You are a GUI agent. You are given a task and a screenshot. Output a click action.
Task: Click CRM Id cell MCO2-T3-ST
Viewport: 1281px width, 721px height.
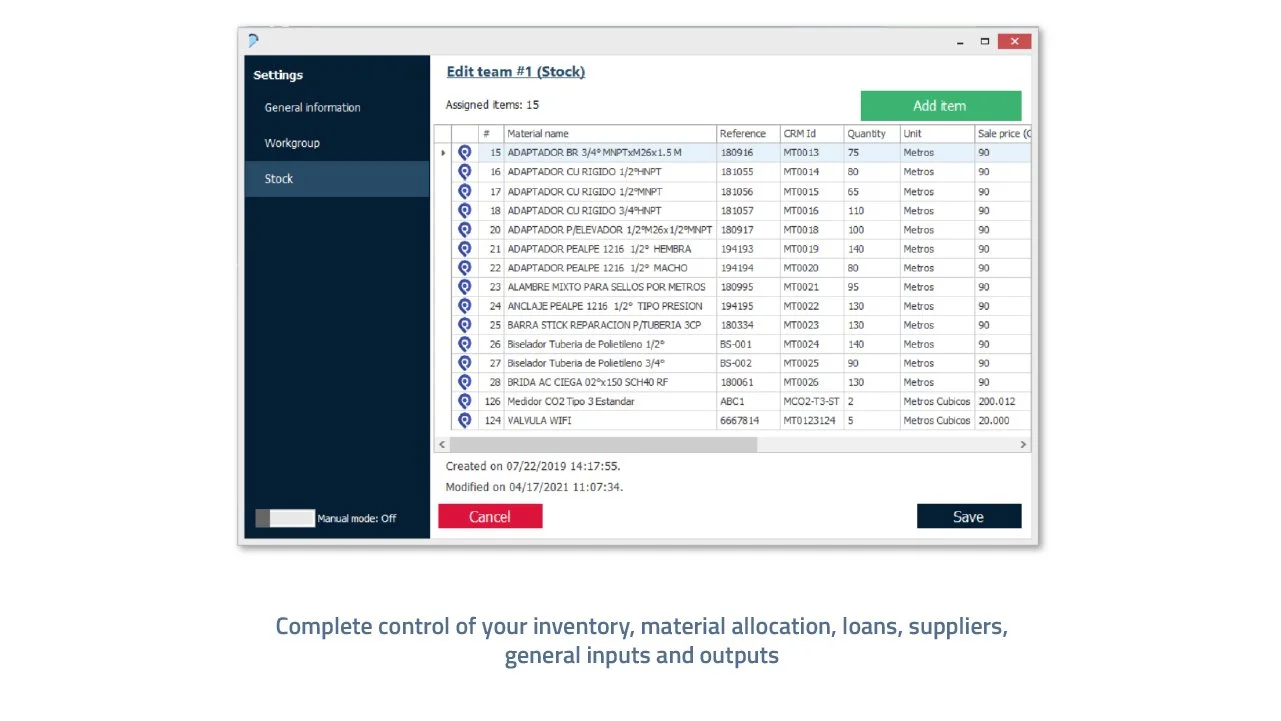coord(812,401)
